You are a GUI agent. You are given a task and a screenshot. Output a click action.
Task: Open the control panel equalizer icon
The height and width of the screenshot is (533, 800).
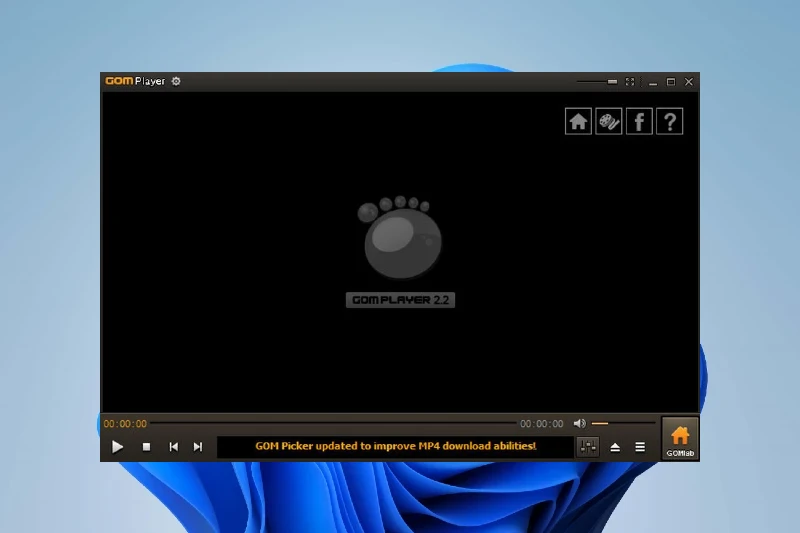(588, 447)
